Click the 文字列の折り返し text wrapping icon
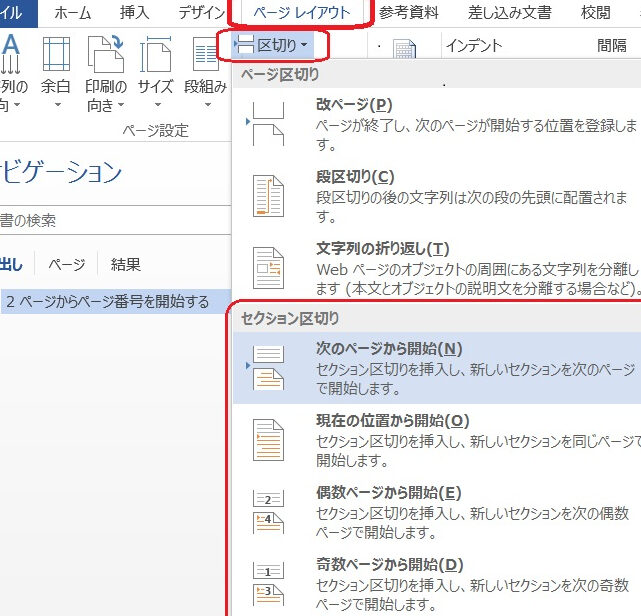 268,268
